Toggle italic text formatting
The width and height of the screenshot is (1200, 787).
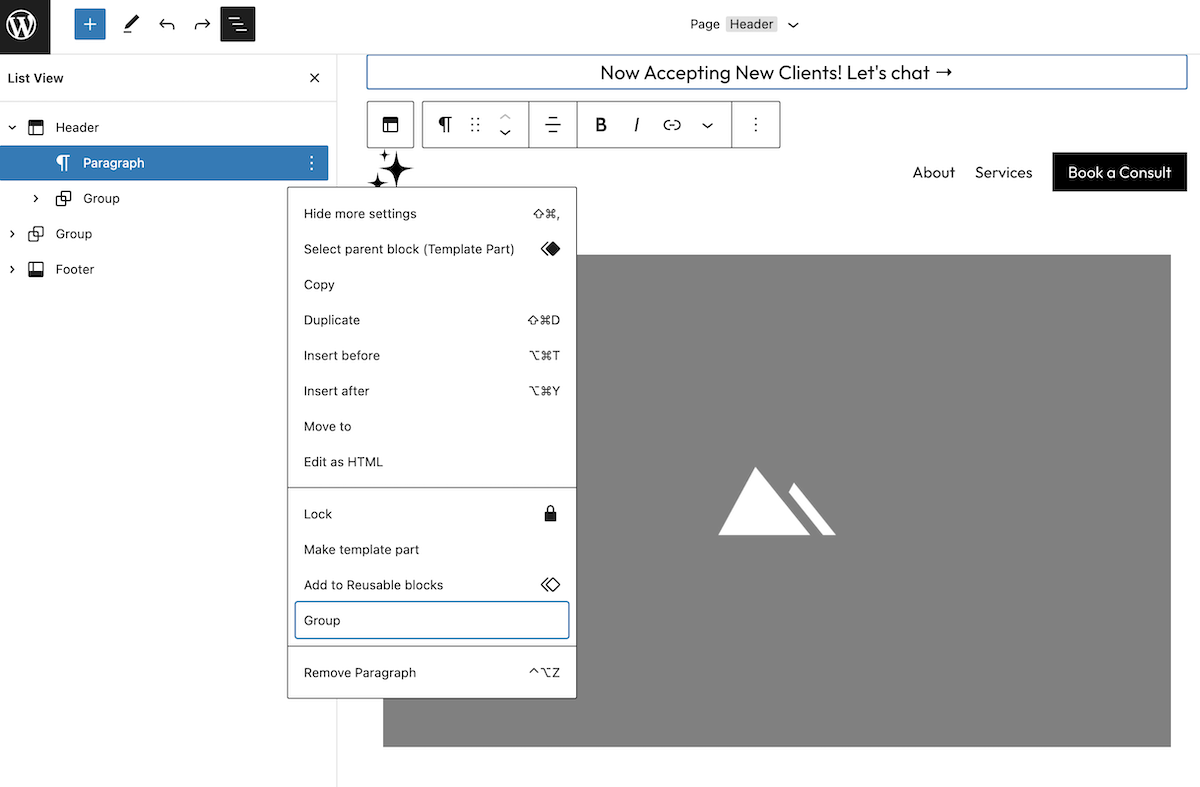pos(636,125)
